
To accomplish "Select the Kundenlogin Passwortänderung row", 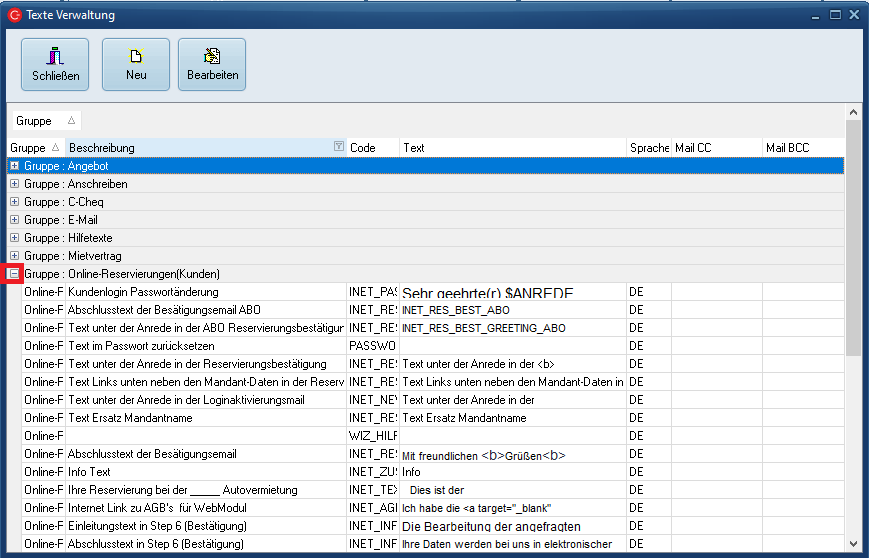I will point(200,292).
